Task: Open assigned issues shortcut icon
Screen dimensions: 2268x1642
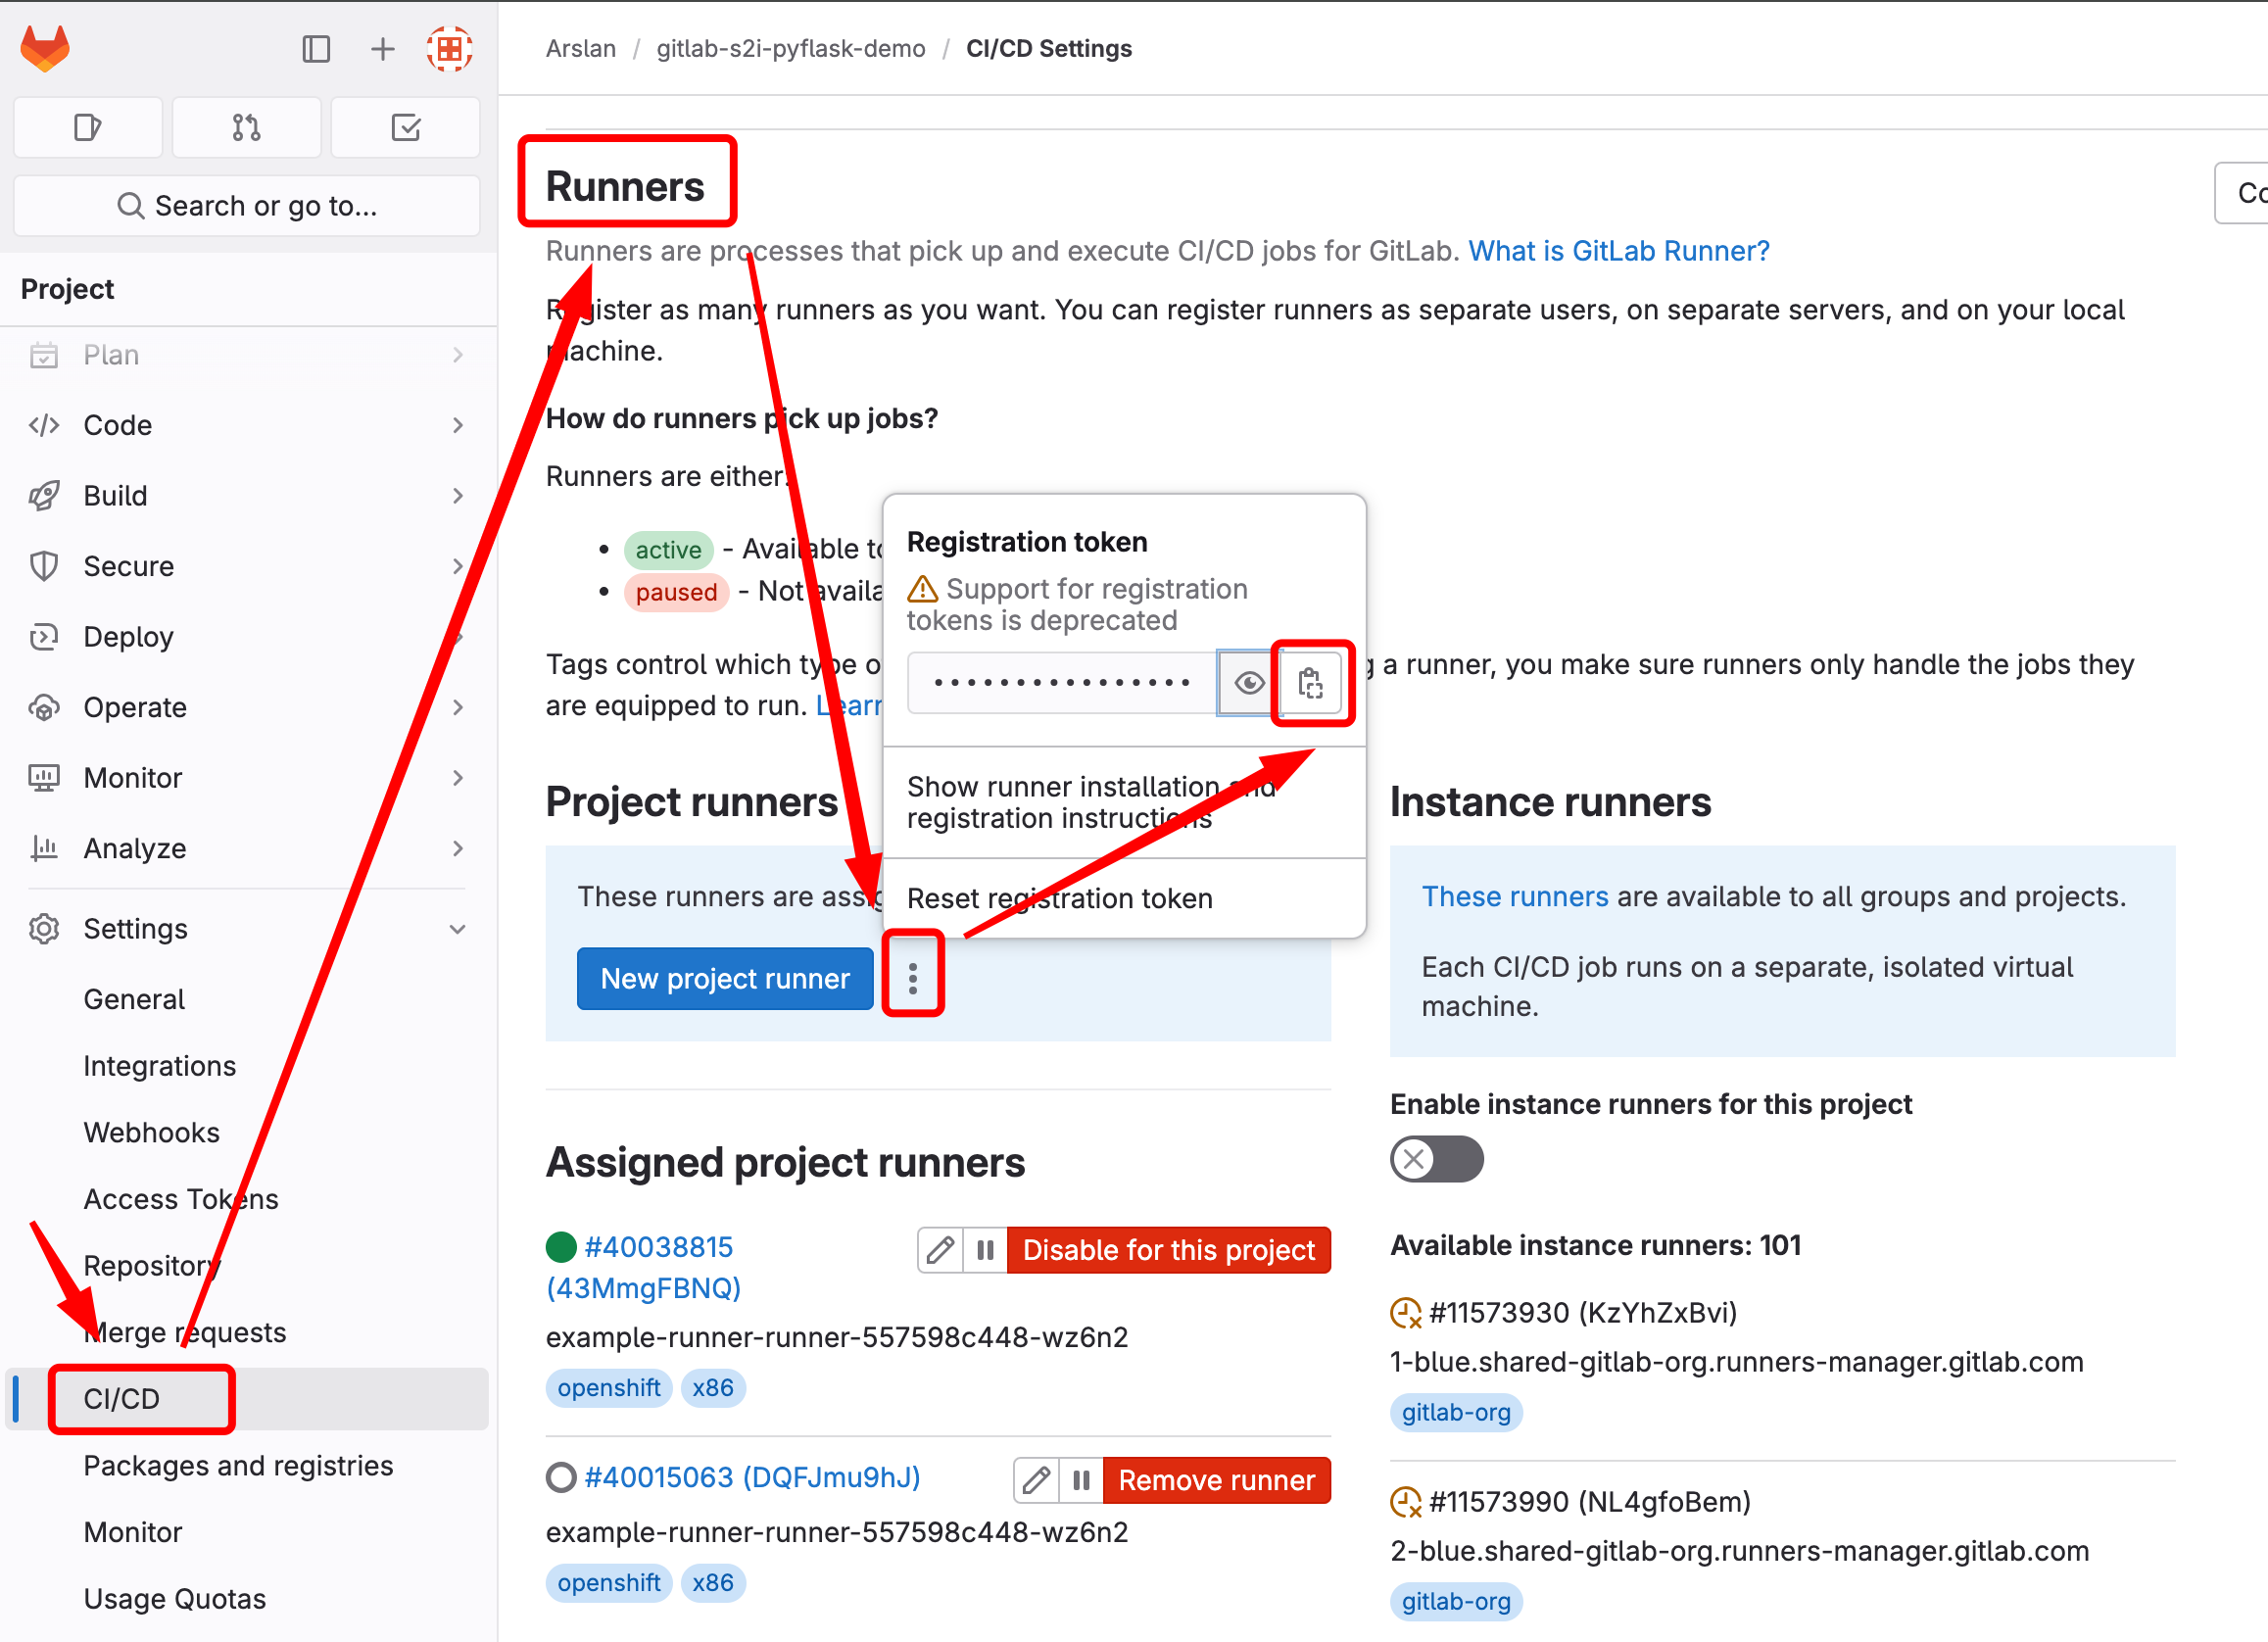Action: pyautogui.click(x=88, y=127)
